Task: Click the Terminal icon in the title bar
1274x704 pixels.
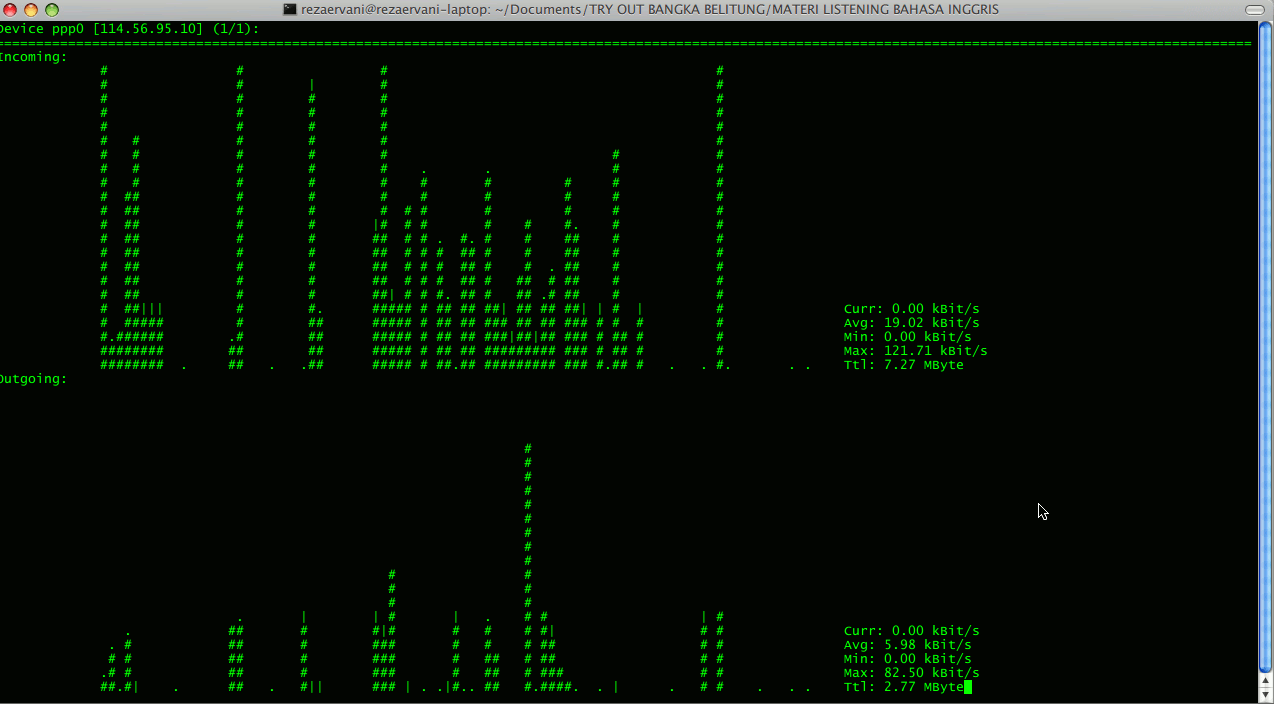Action: [x=290, y=9]
